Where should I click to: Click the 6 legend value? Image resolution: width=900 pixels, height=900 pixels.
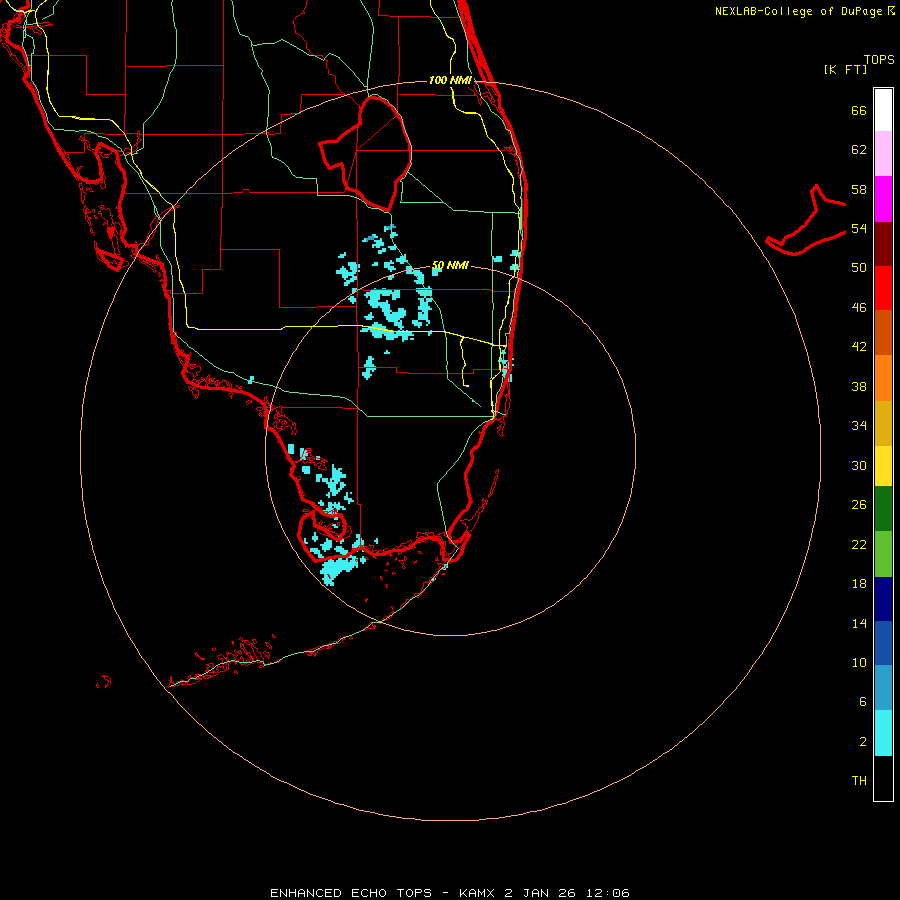(x=862, y=701)
